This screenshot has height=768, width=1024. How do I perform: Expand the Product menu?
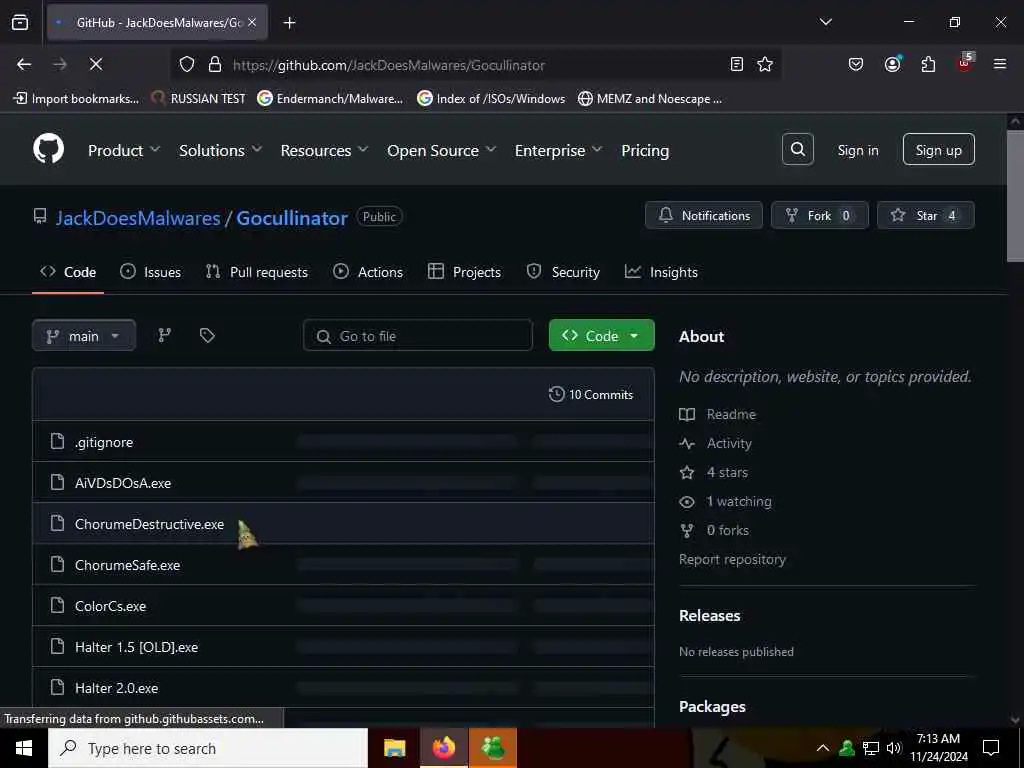124,150
